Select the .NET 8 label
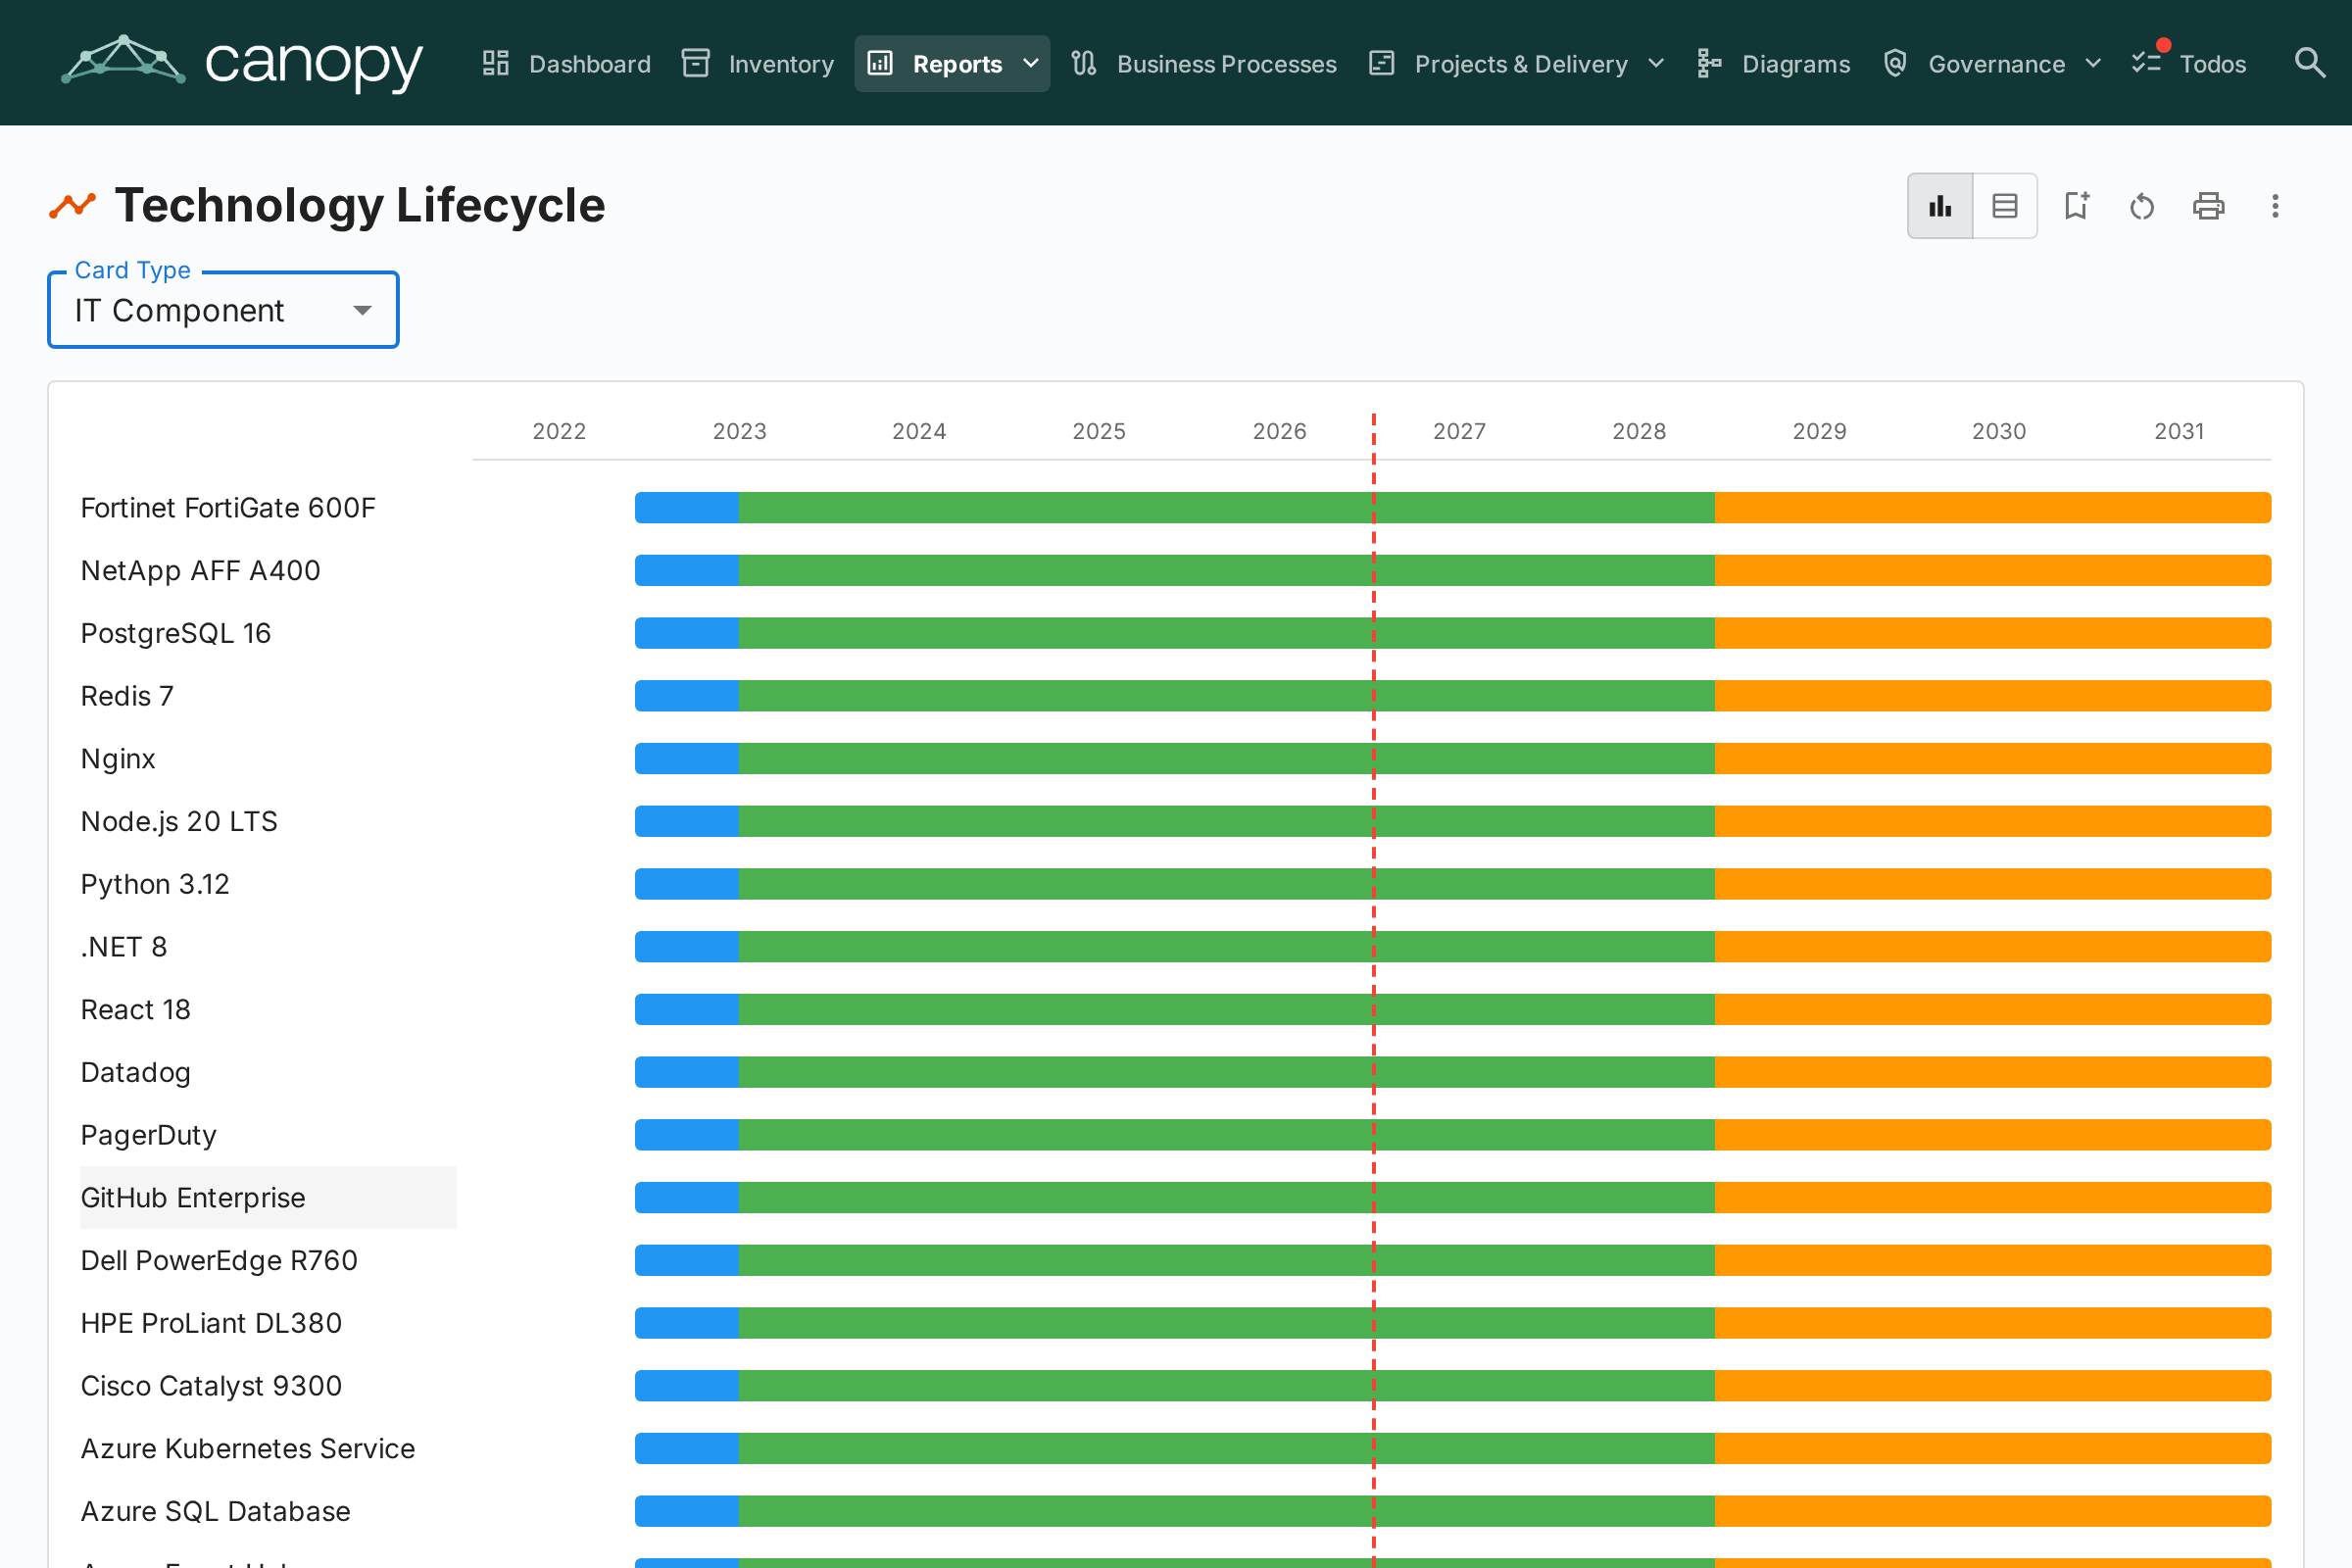 tap(124, 947)
